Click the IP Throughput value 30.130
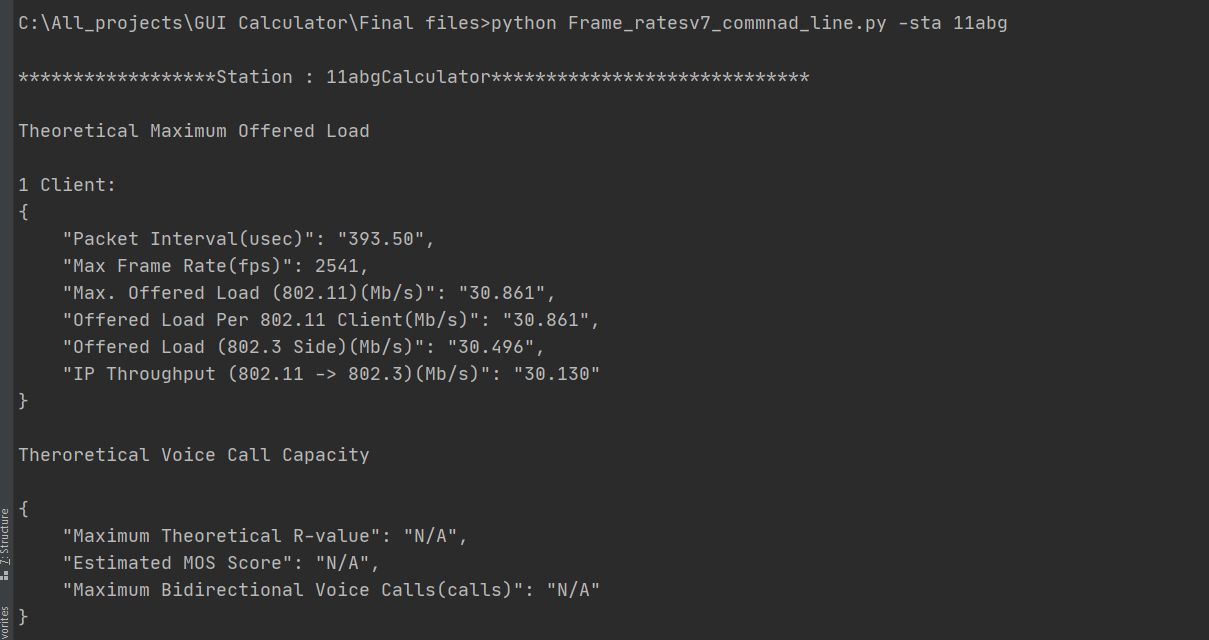The image size is (1209, 640). pos(556,374)
